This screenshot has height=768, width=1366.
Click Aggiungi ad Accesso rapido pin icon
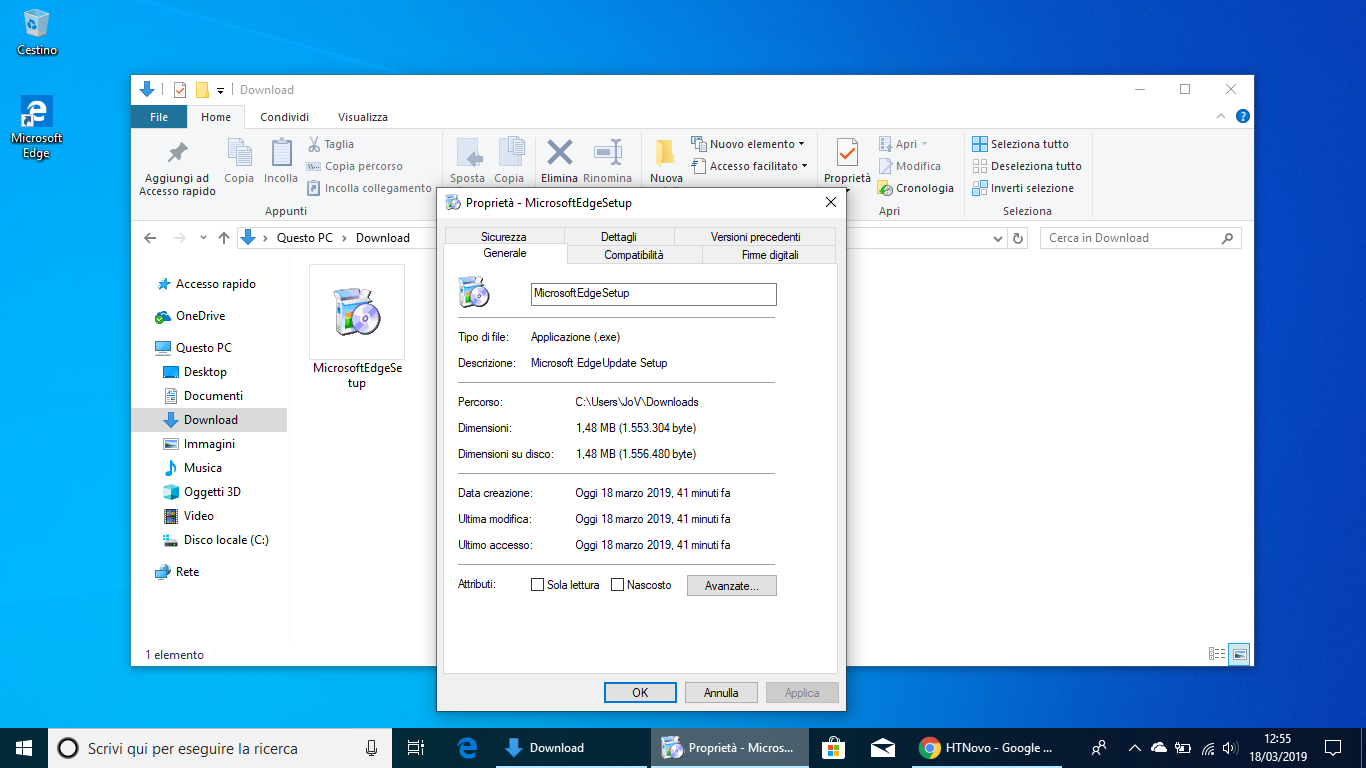(x=177, y=153)
